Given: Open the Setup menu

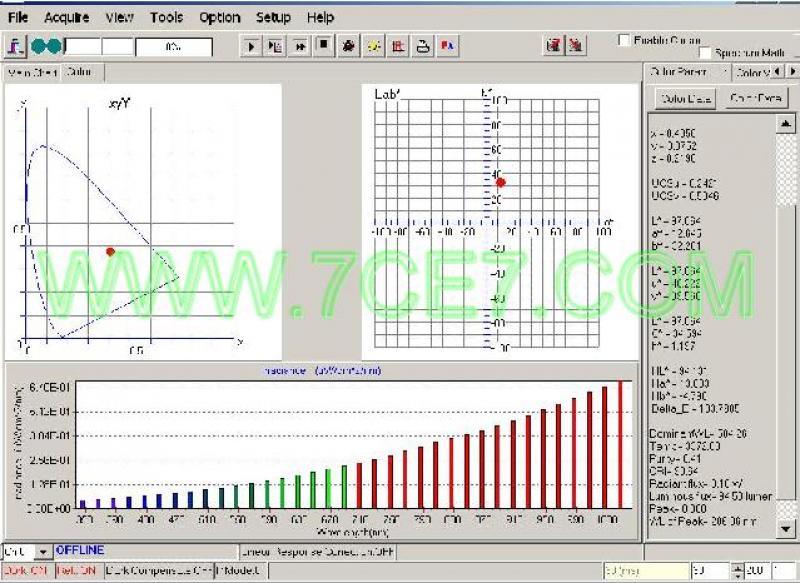Looking at the screenshot, I should [273, 17].
